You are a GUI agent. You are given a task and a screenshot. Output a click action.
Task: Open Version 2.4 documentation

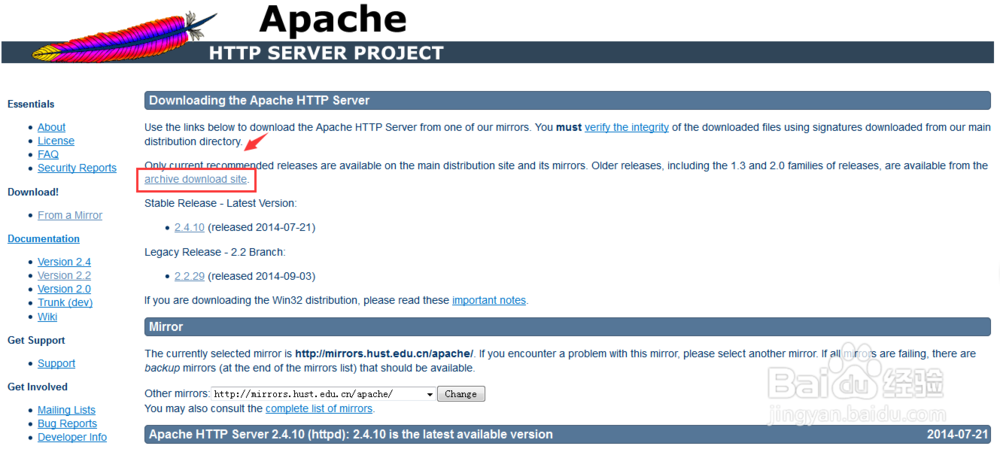64,261
